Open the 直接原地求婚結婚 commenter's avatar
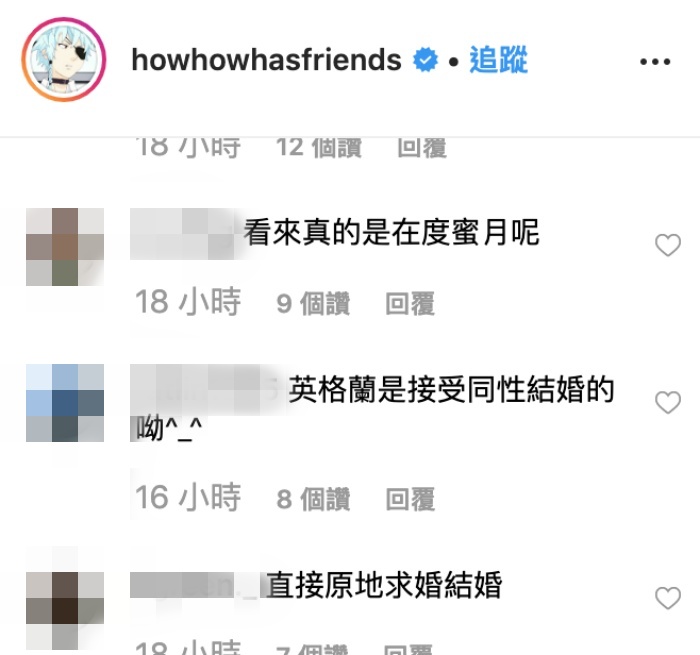The image size is (700, 655). tap(65, 598)
